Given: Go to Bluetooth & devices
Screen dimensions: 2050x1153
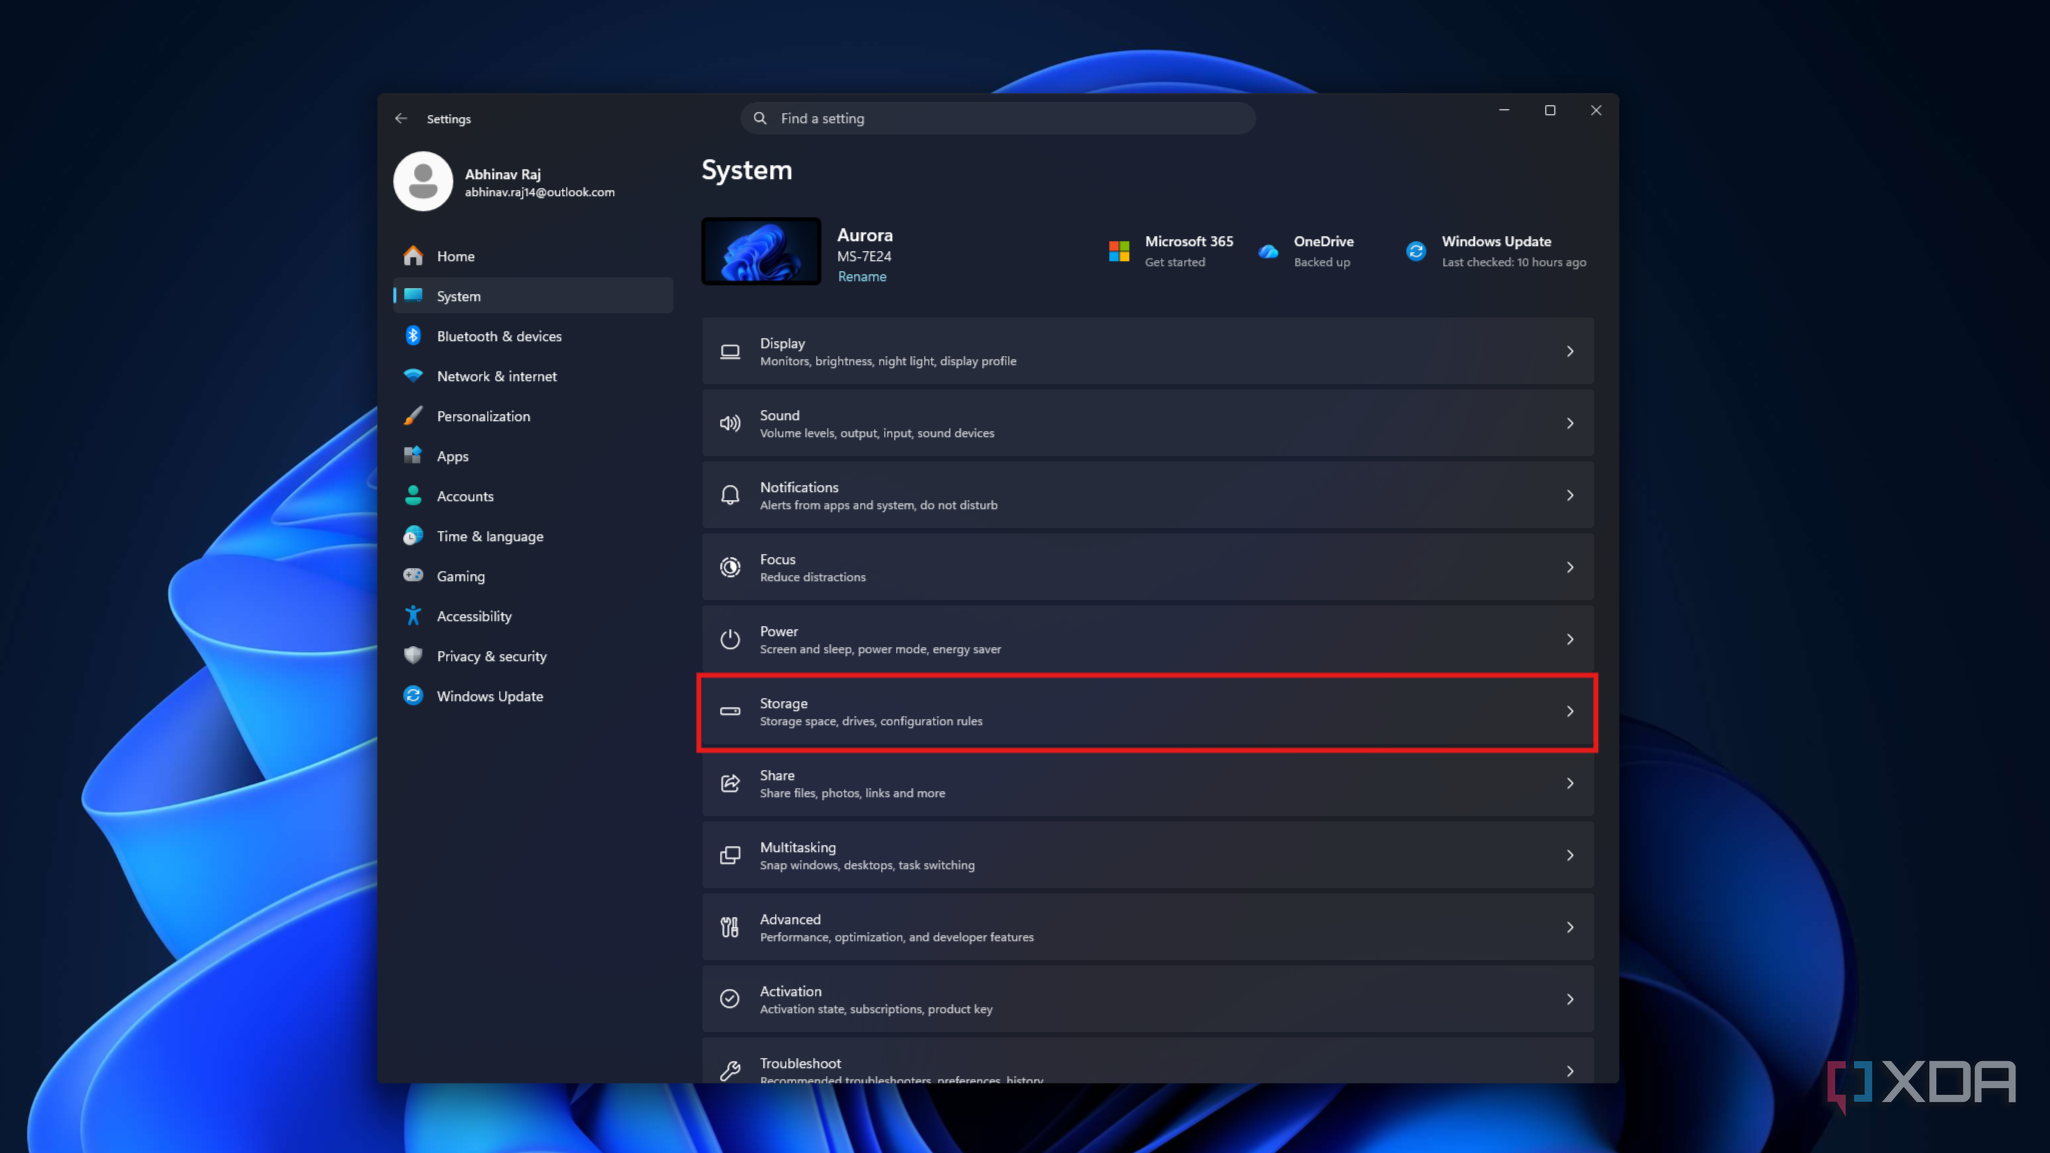Looking at the screenshot, I should point(533,336).
